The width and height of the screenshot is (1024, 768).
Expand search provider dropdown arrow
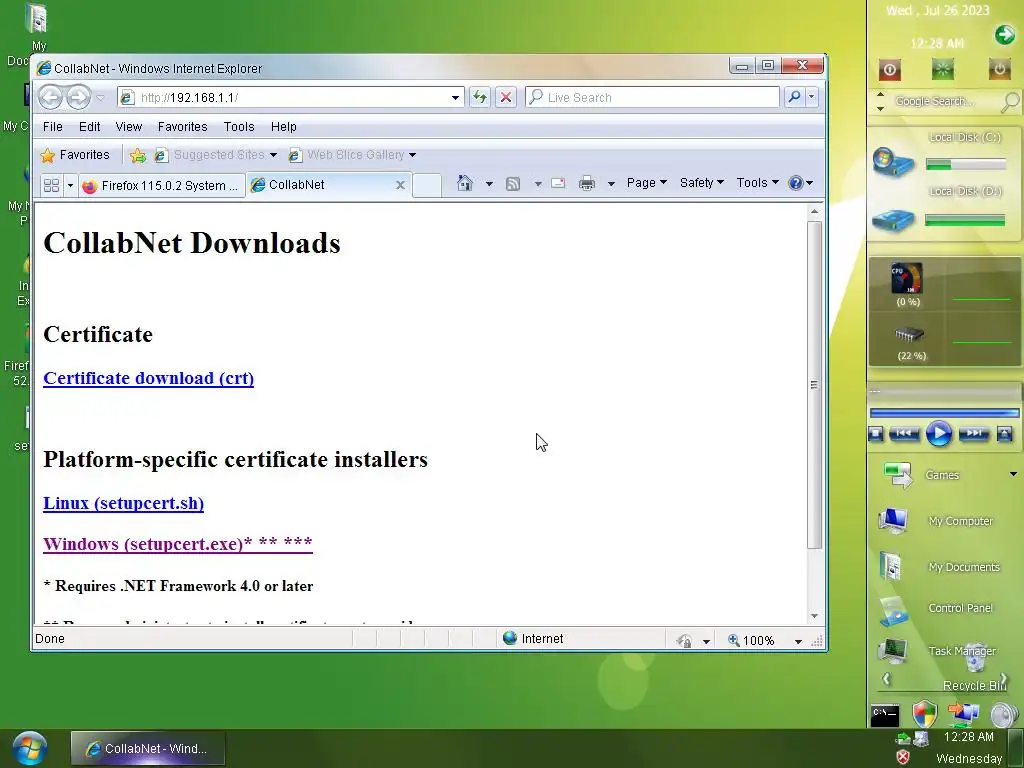coord(812,97)
